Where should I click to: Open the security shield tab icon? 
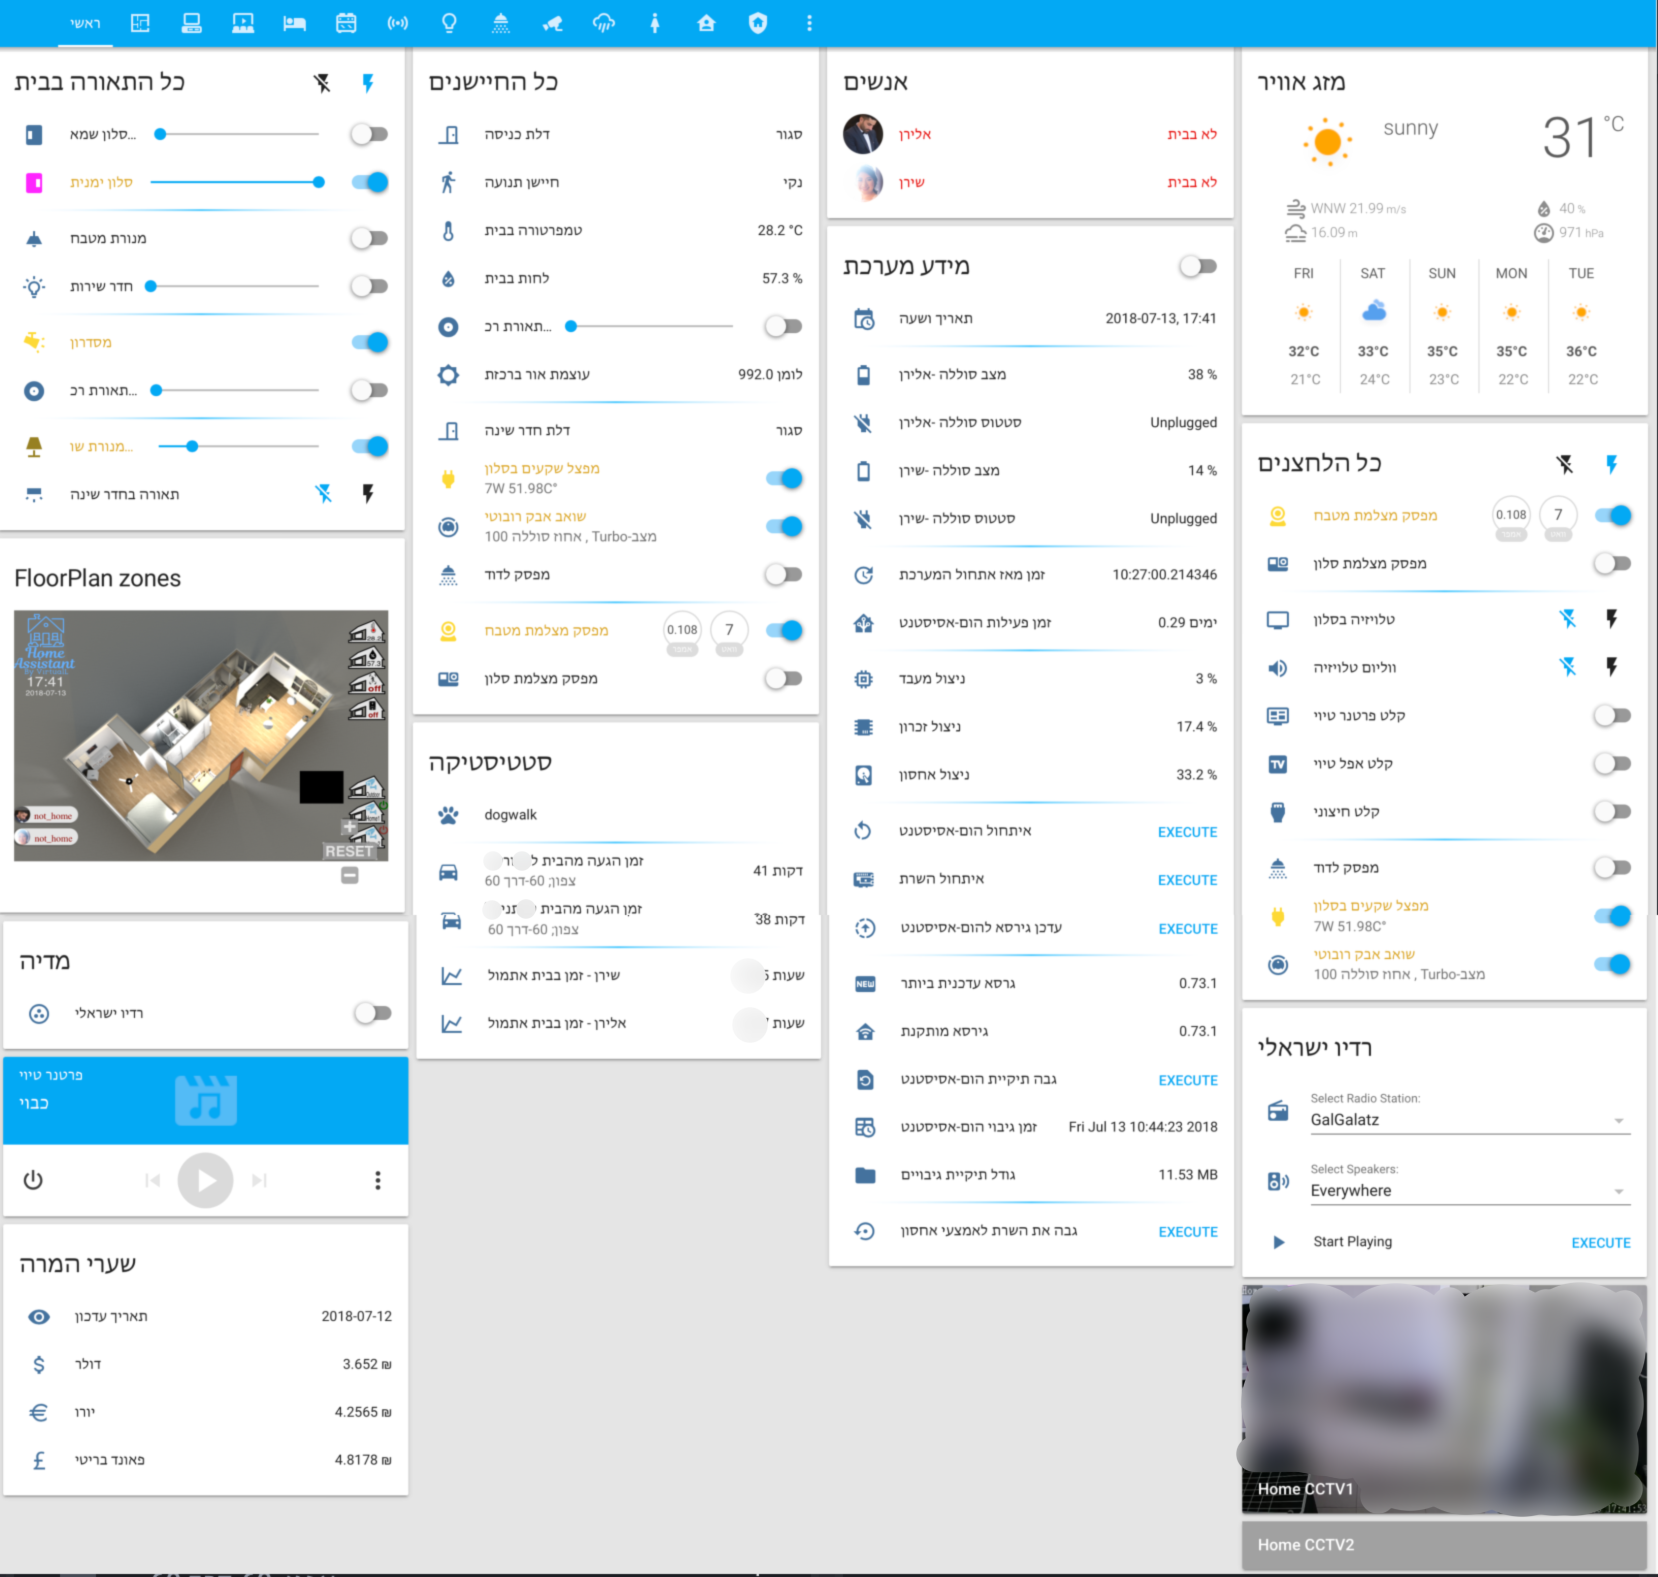[758, 23]
